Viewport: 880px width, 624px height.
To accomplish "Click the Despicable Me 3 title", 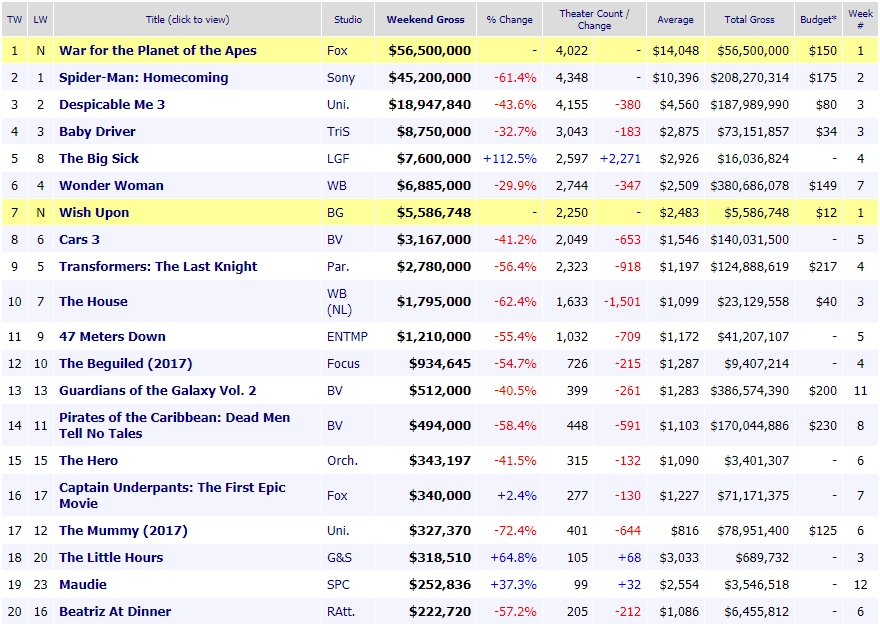I will click(x=112, y=104).
